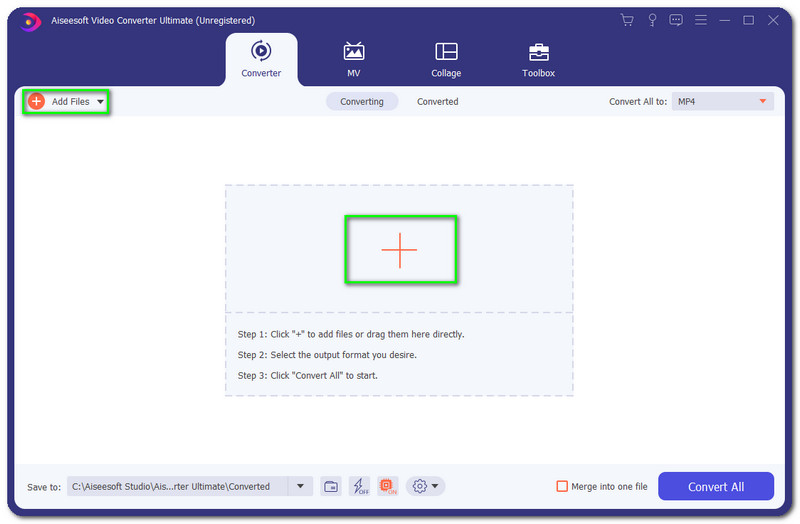Viewport: 800px width, 524px height.
Task: Open the output folder icon
Action: [x=331, y=487]
